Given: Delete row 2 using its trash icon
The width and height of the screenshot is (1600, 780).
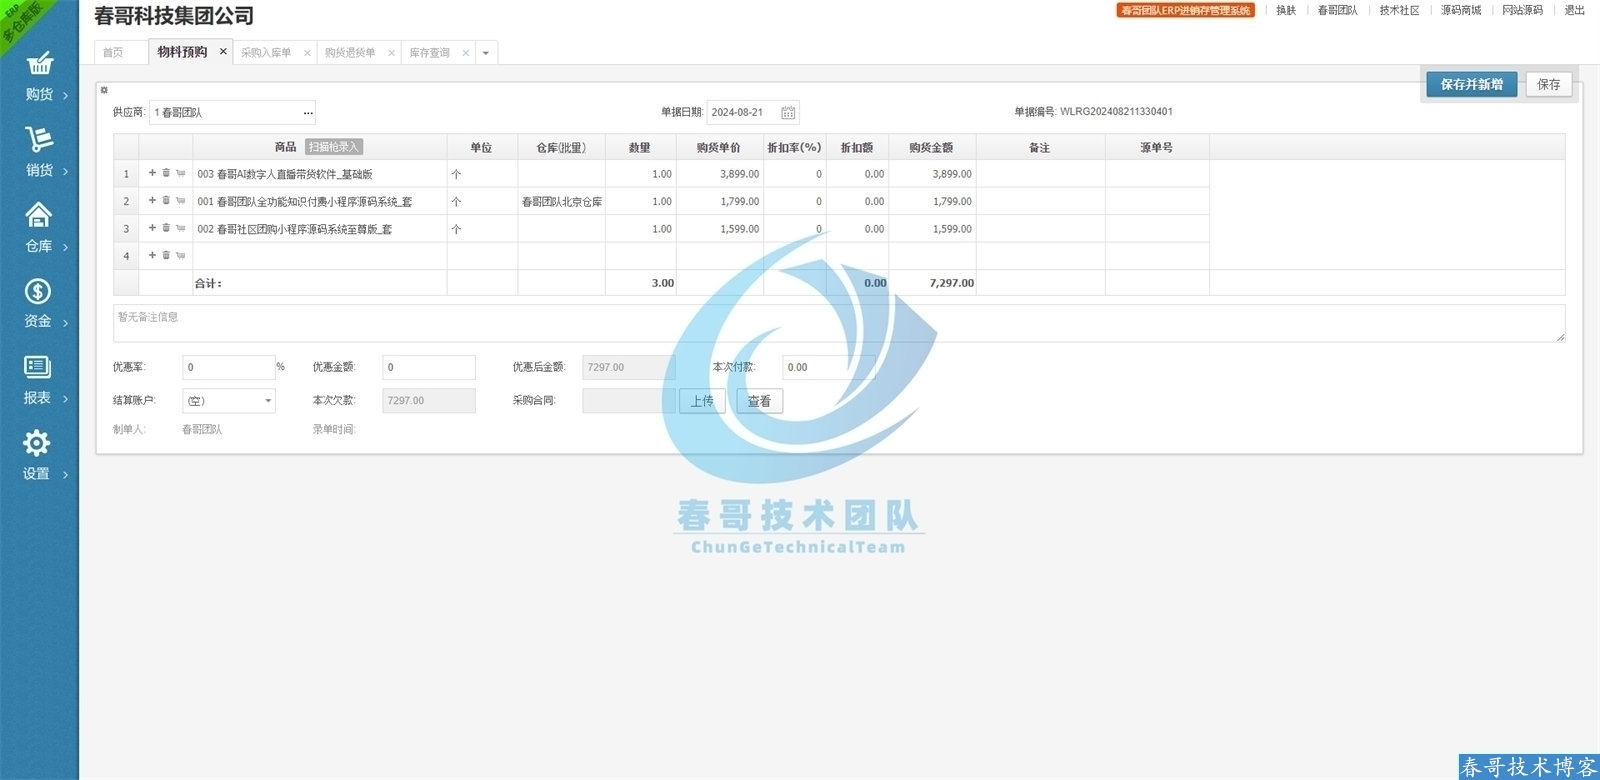Looking at the screenshot, I should (166, 201).
